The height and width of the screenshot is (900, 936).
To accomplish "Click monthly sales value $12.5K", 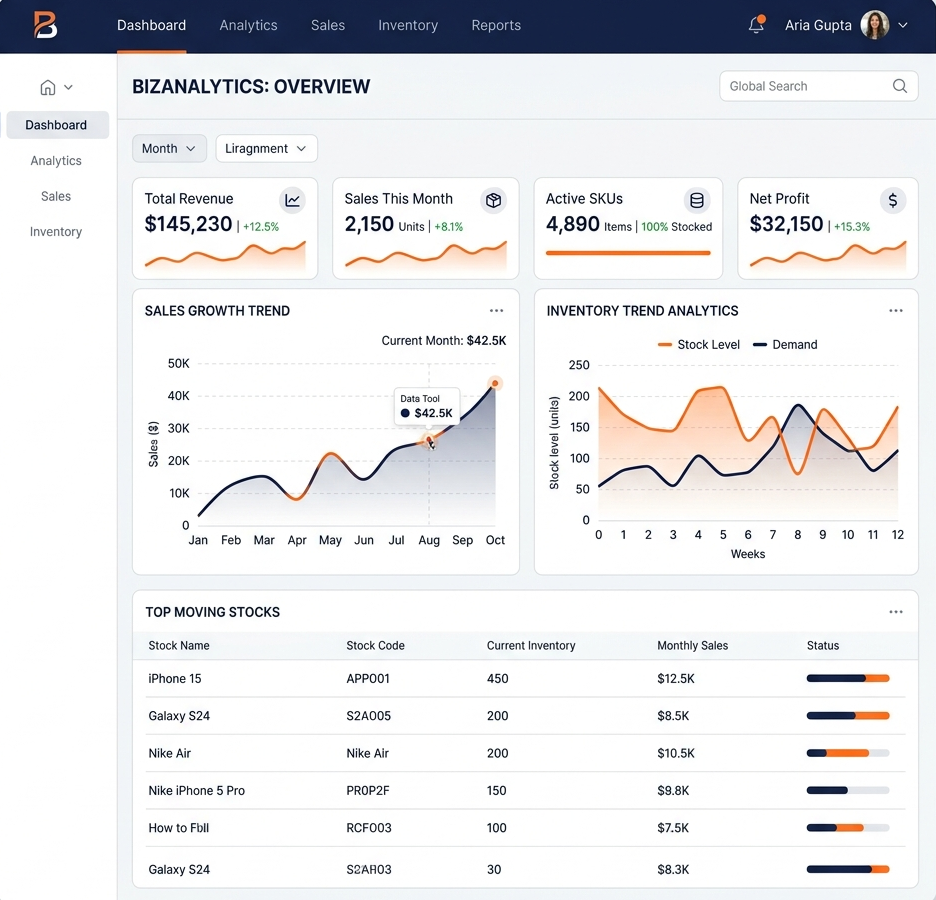I will (x=676, y=679).
